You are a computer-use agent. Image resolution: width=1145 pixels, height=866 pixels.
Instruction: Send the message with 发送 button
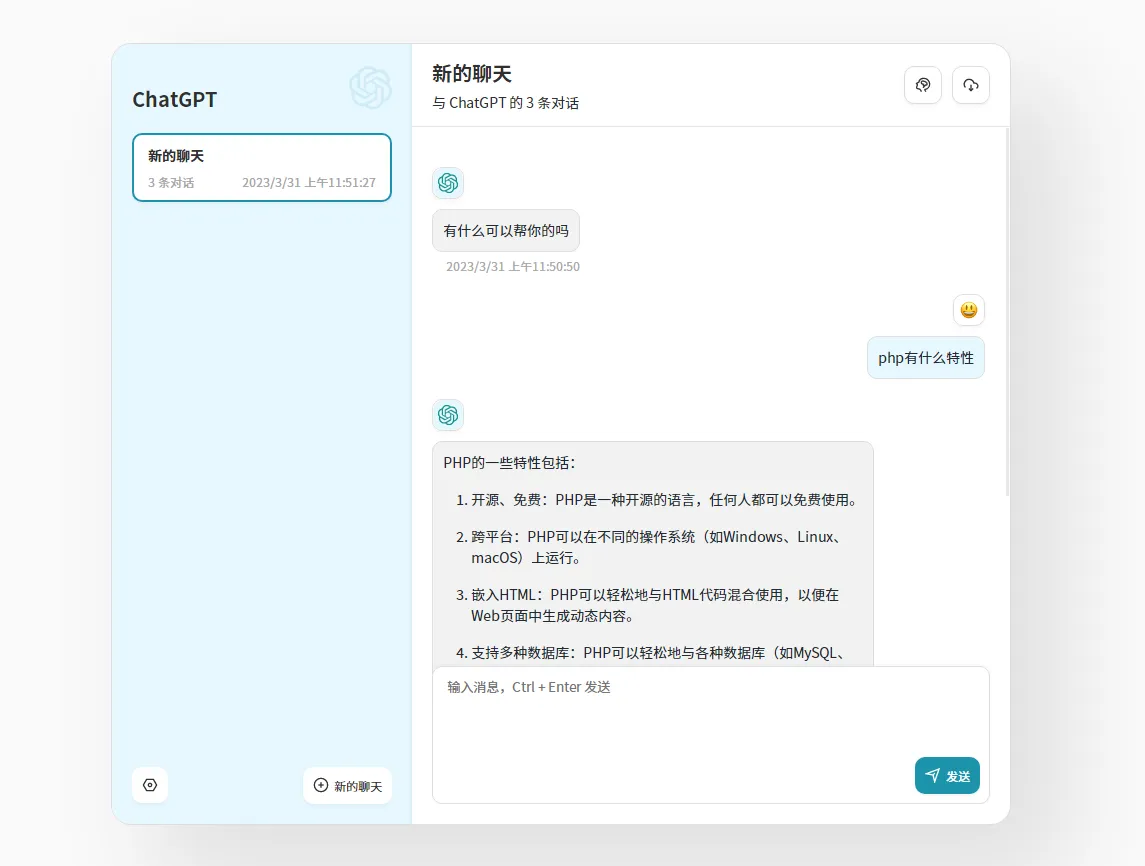point(947,775)
